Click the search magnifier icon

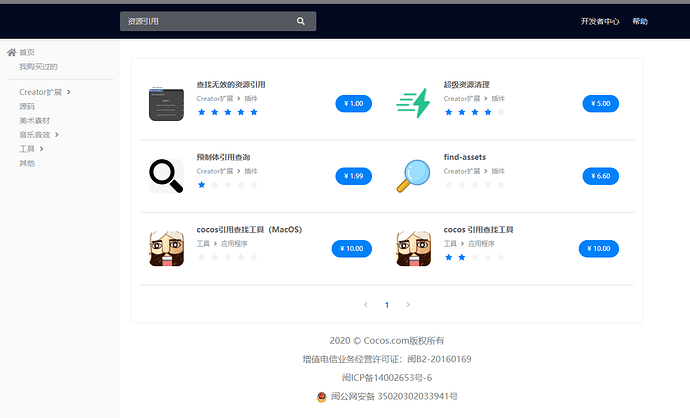[301, 21]
